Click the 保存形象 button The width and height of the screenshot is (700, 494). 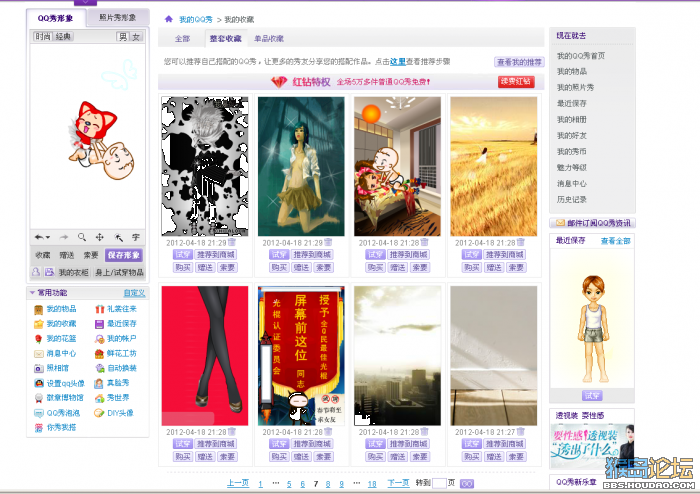pos(124,255)
